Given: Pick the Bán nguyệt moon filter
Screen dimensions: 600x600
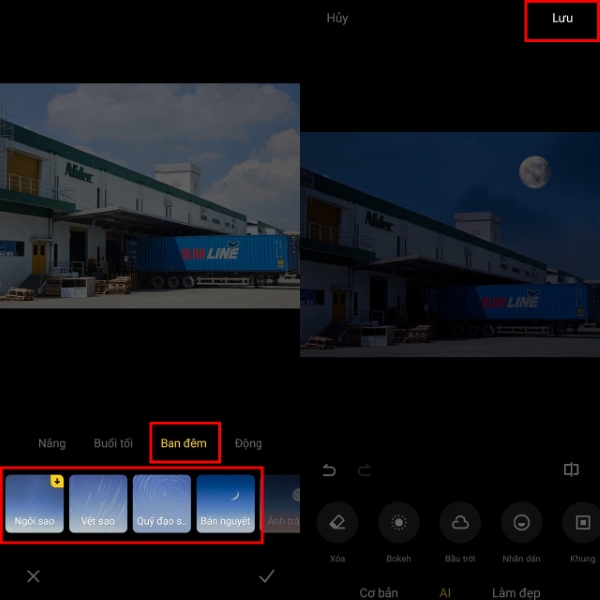Looking at the screenshot, I should point(225,503).
